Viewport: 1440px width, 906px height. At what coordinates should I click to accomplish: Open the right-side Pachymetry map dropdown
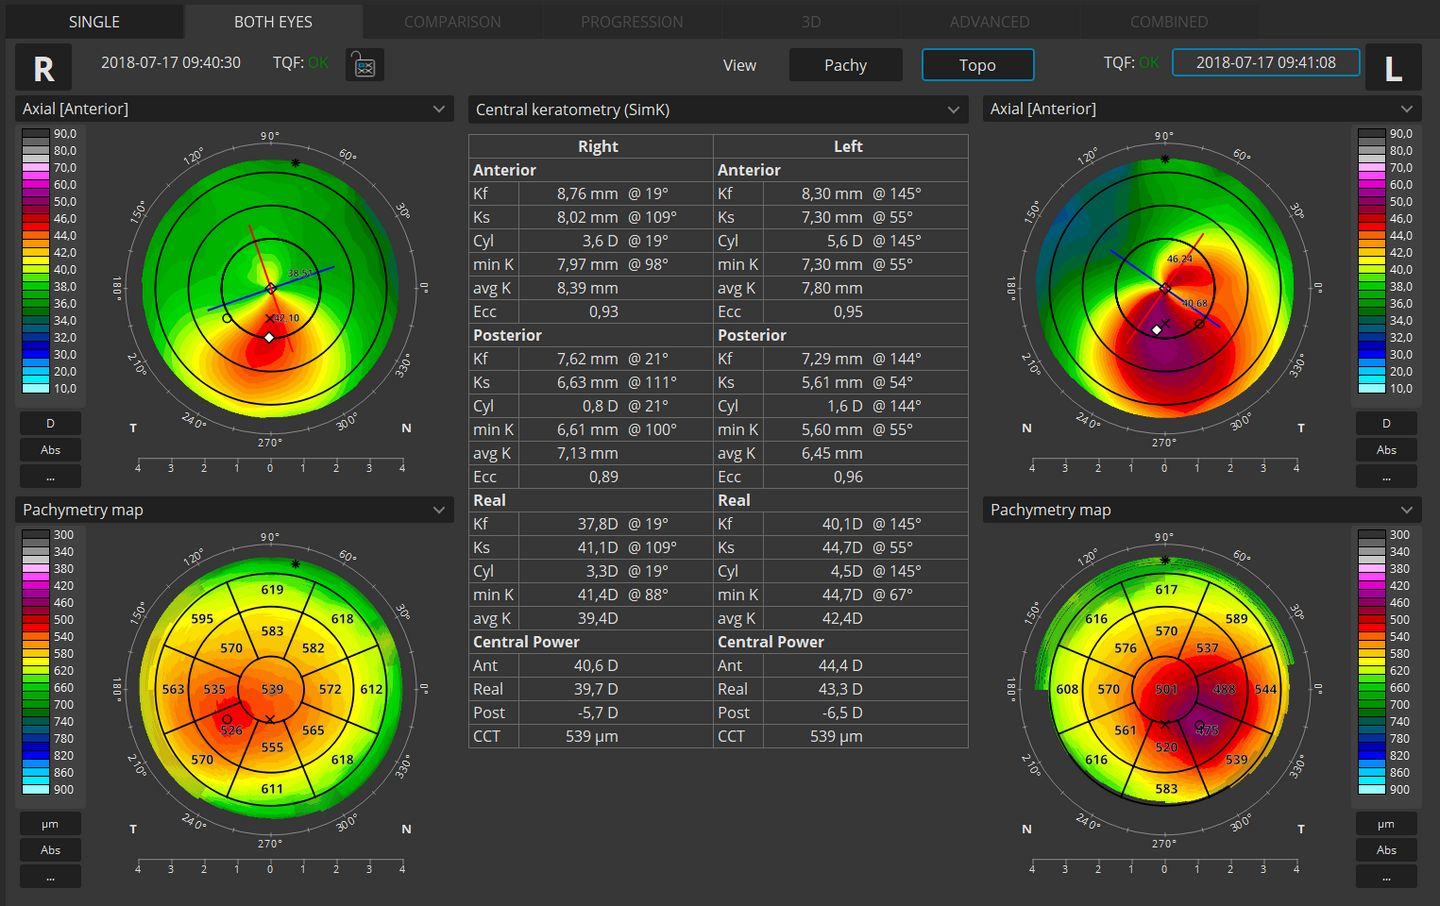click(x=1406, y=510)
